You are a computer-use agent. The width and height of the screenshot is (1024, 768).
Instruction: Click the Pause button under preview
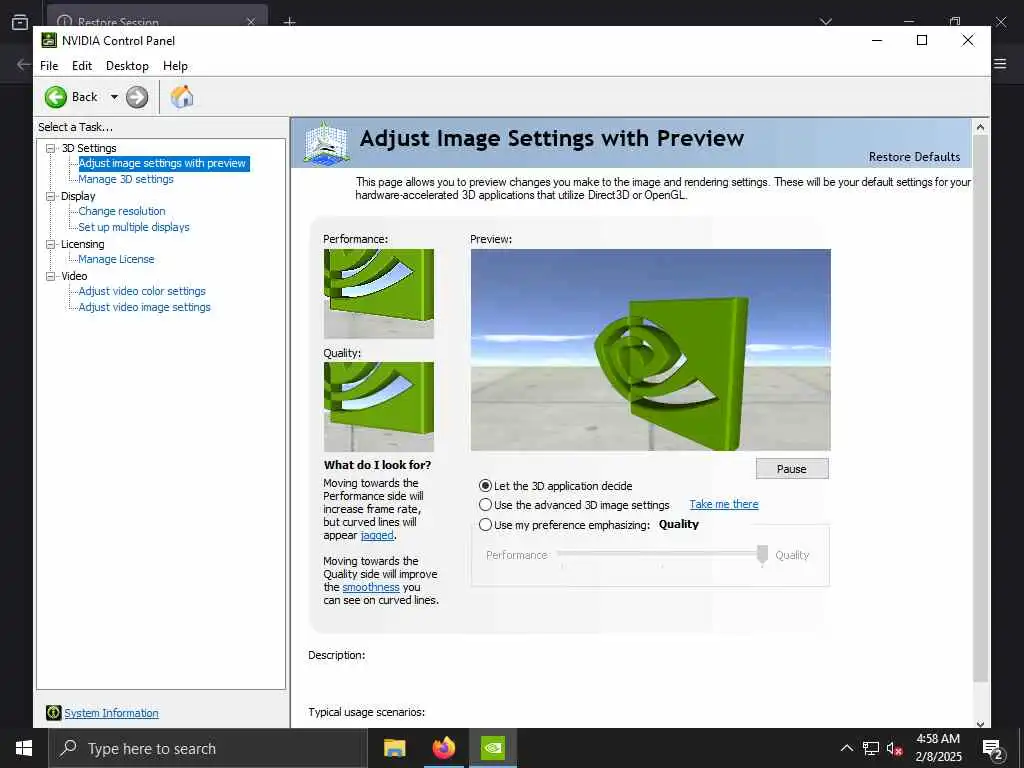pos(792,469)
